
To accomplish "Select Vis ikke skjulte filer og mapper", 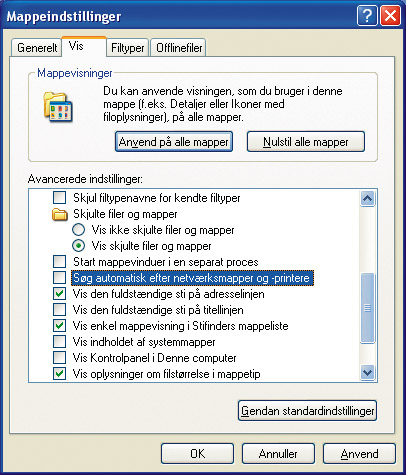I will tap(79, 230).
